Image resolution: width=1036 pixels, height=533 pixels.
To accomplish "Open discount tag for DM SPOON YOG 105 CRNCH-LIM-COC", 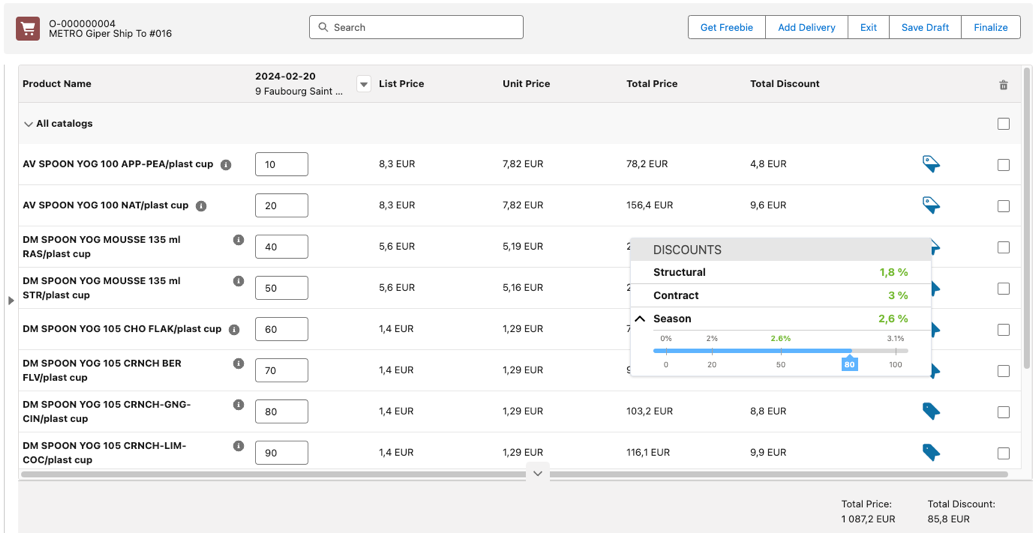I will pos(930,452).
